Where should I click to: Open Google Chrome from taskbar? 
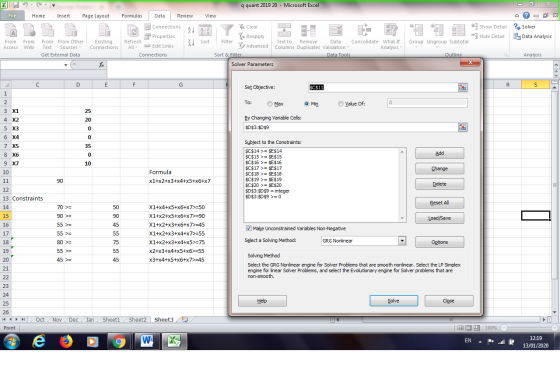(x=119, y=341)
